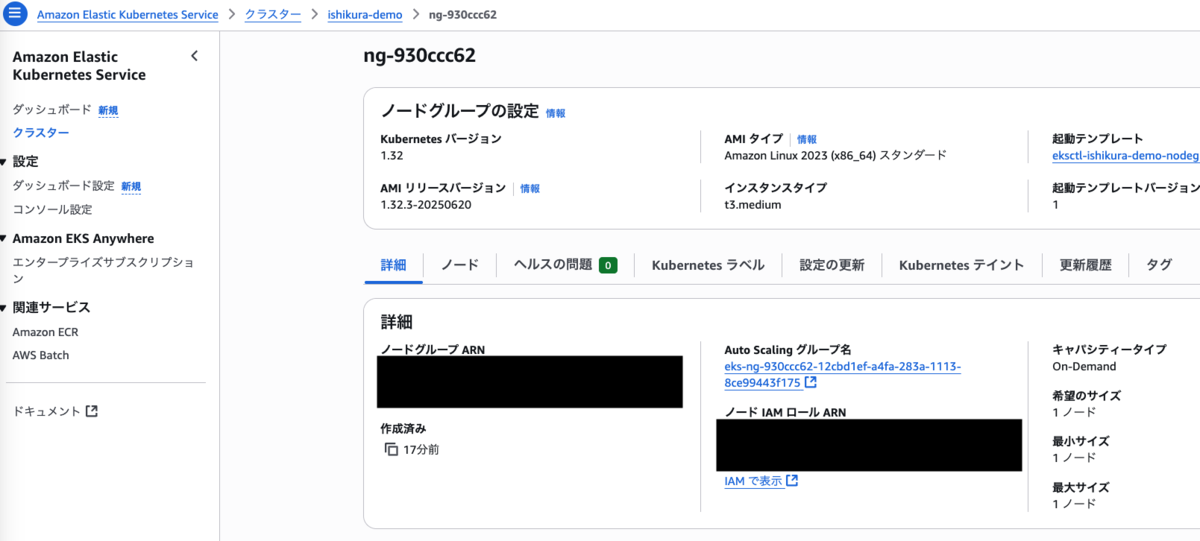Select the タグ tab
The image size is (1200, 541).
pyautogui.click(x=1159, y=265)
